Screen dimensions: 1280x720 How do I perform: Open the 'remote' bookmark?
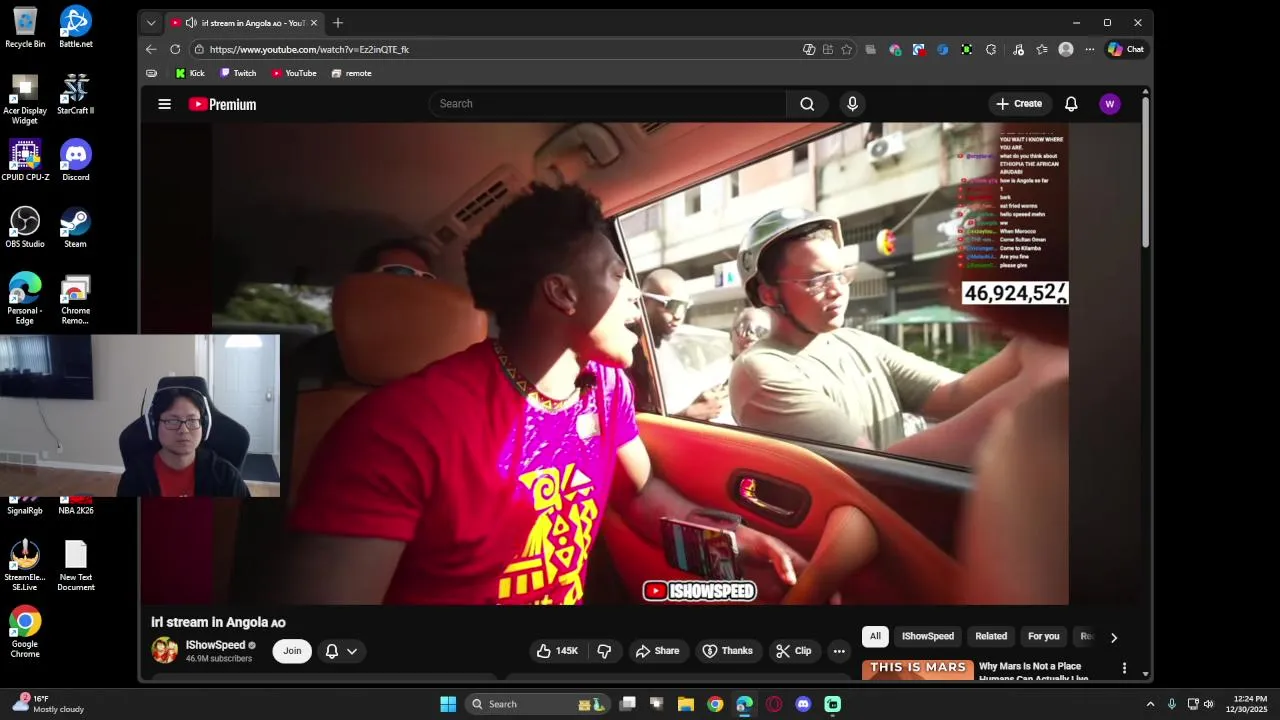[x=351, y=73]
